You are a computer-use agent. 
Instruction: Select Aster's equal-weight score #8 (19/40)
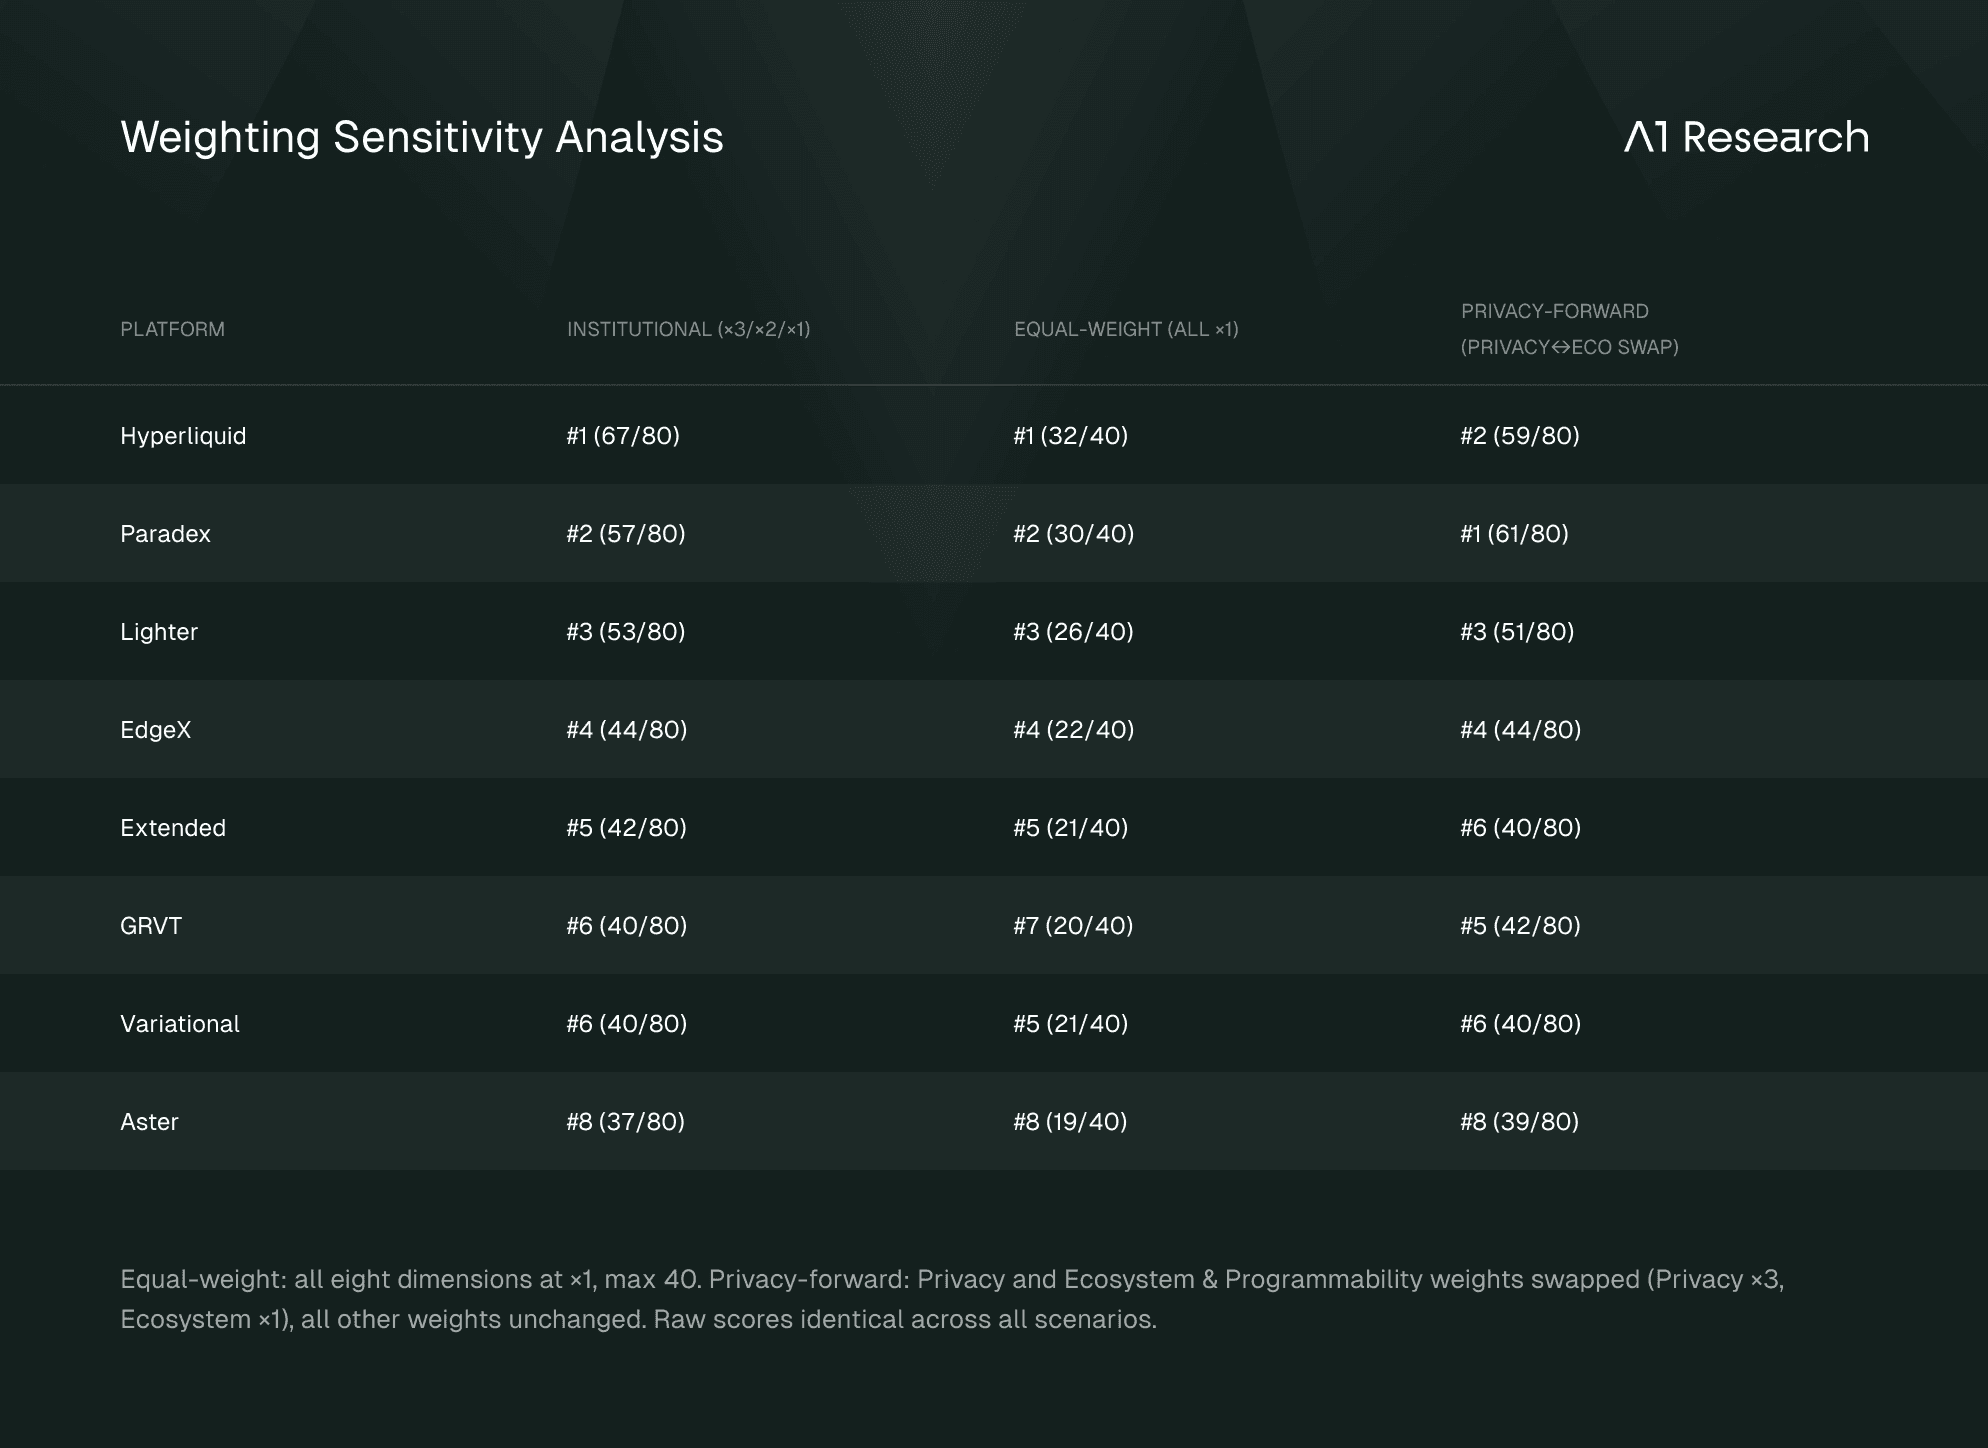[x=1070, y=1122]
